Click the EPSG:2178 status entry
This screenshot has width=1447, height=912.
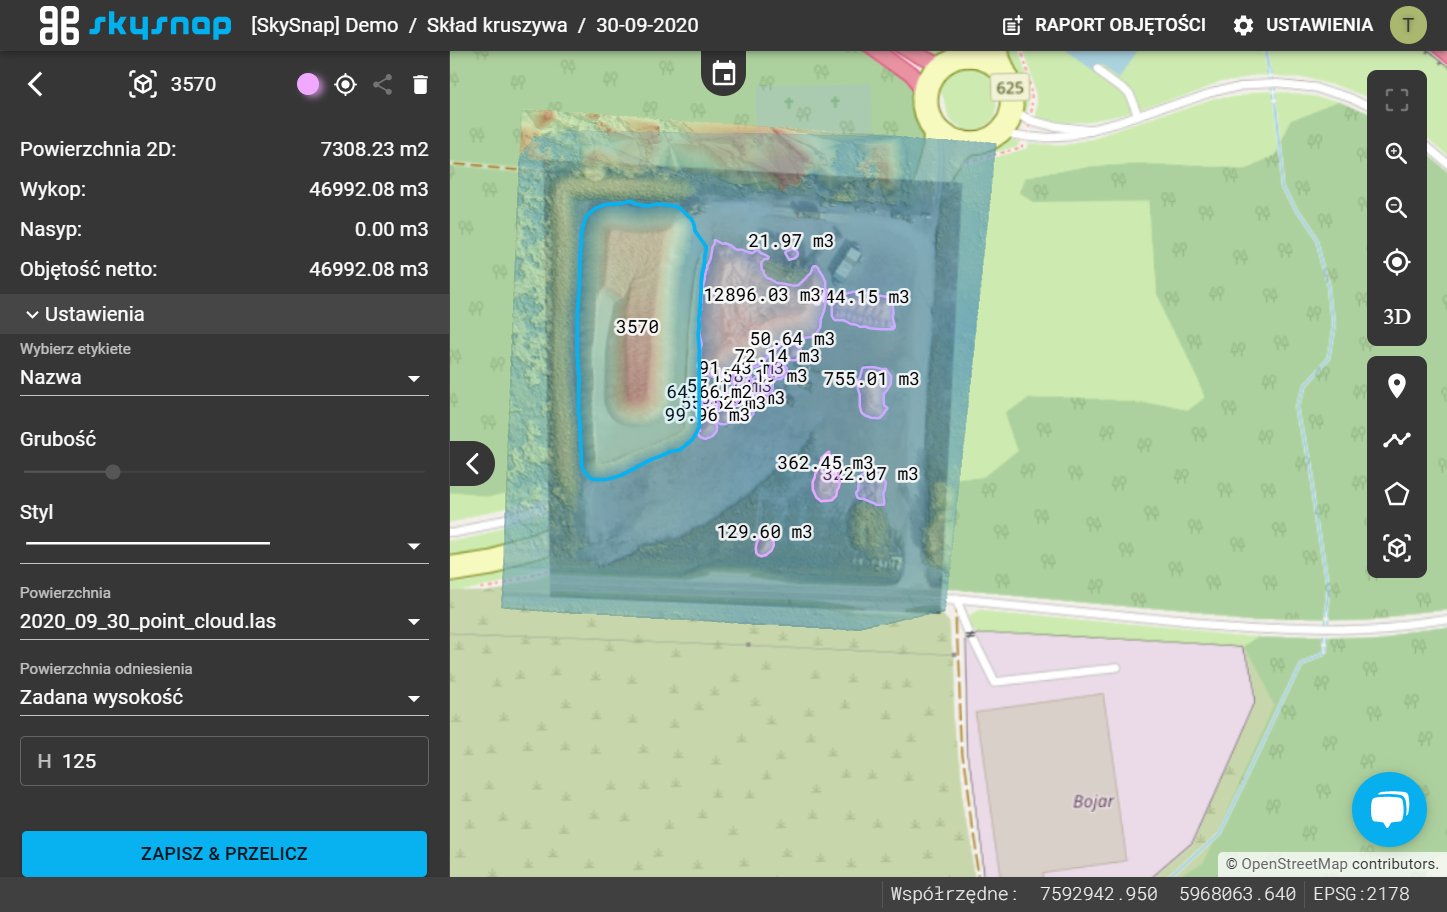tap(1361, 894)
